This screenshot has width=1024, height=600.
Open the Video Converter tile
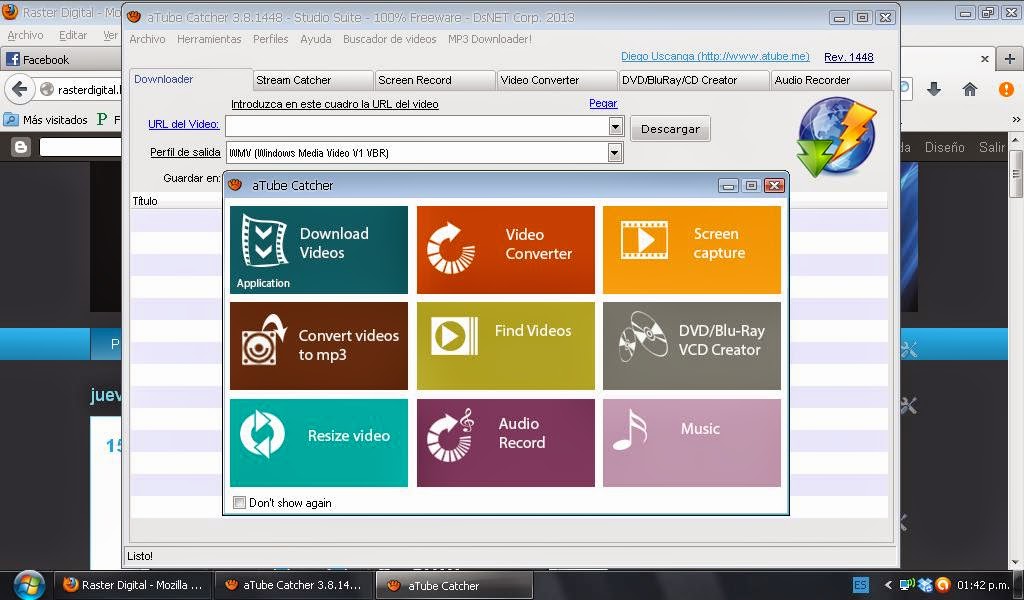[x=505, y=249]
